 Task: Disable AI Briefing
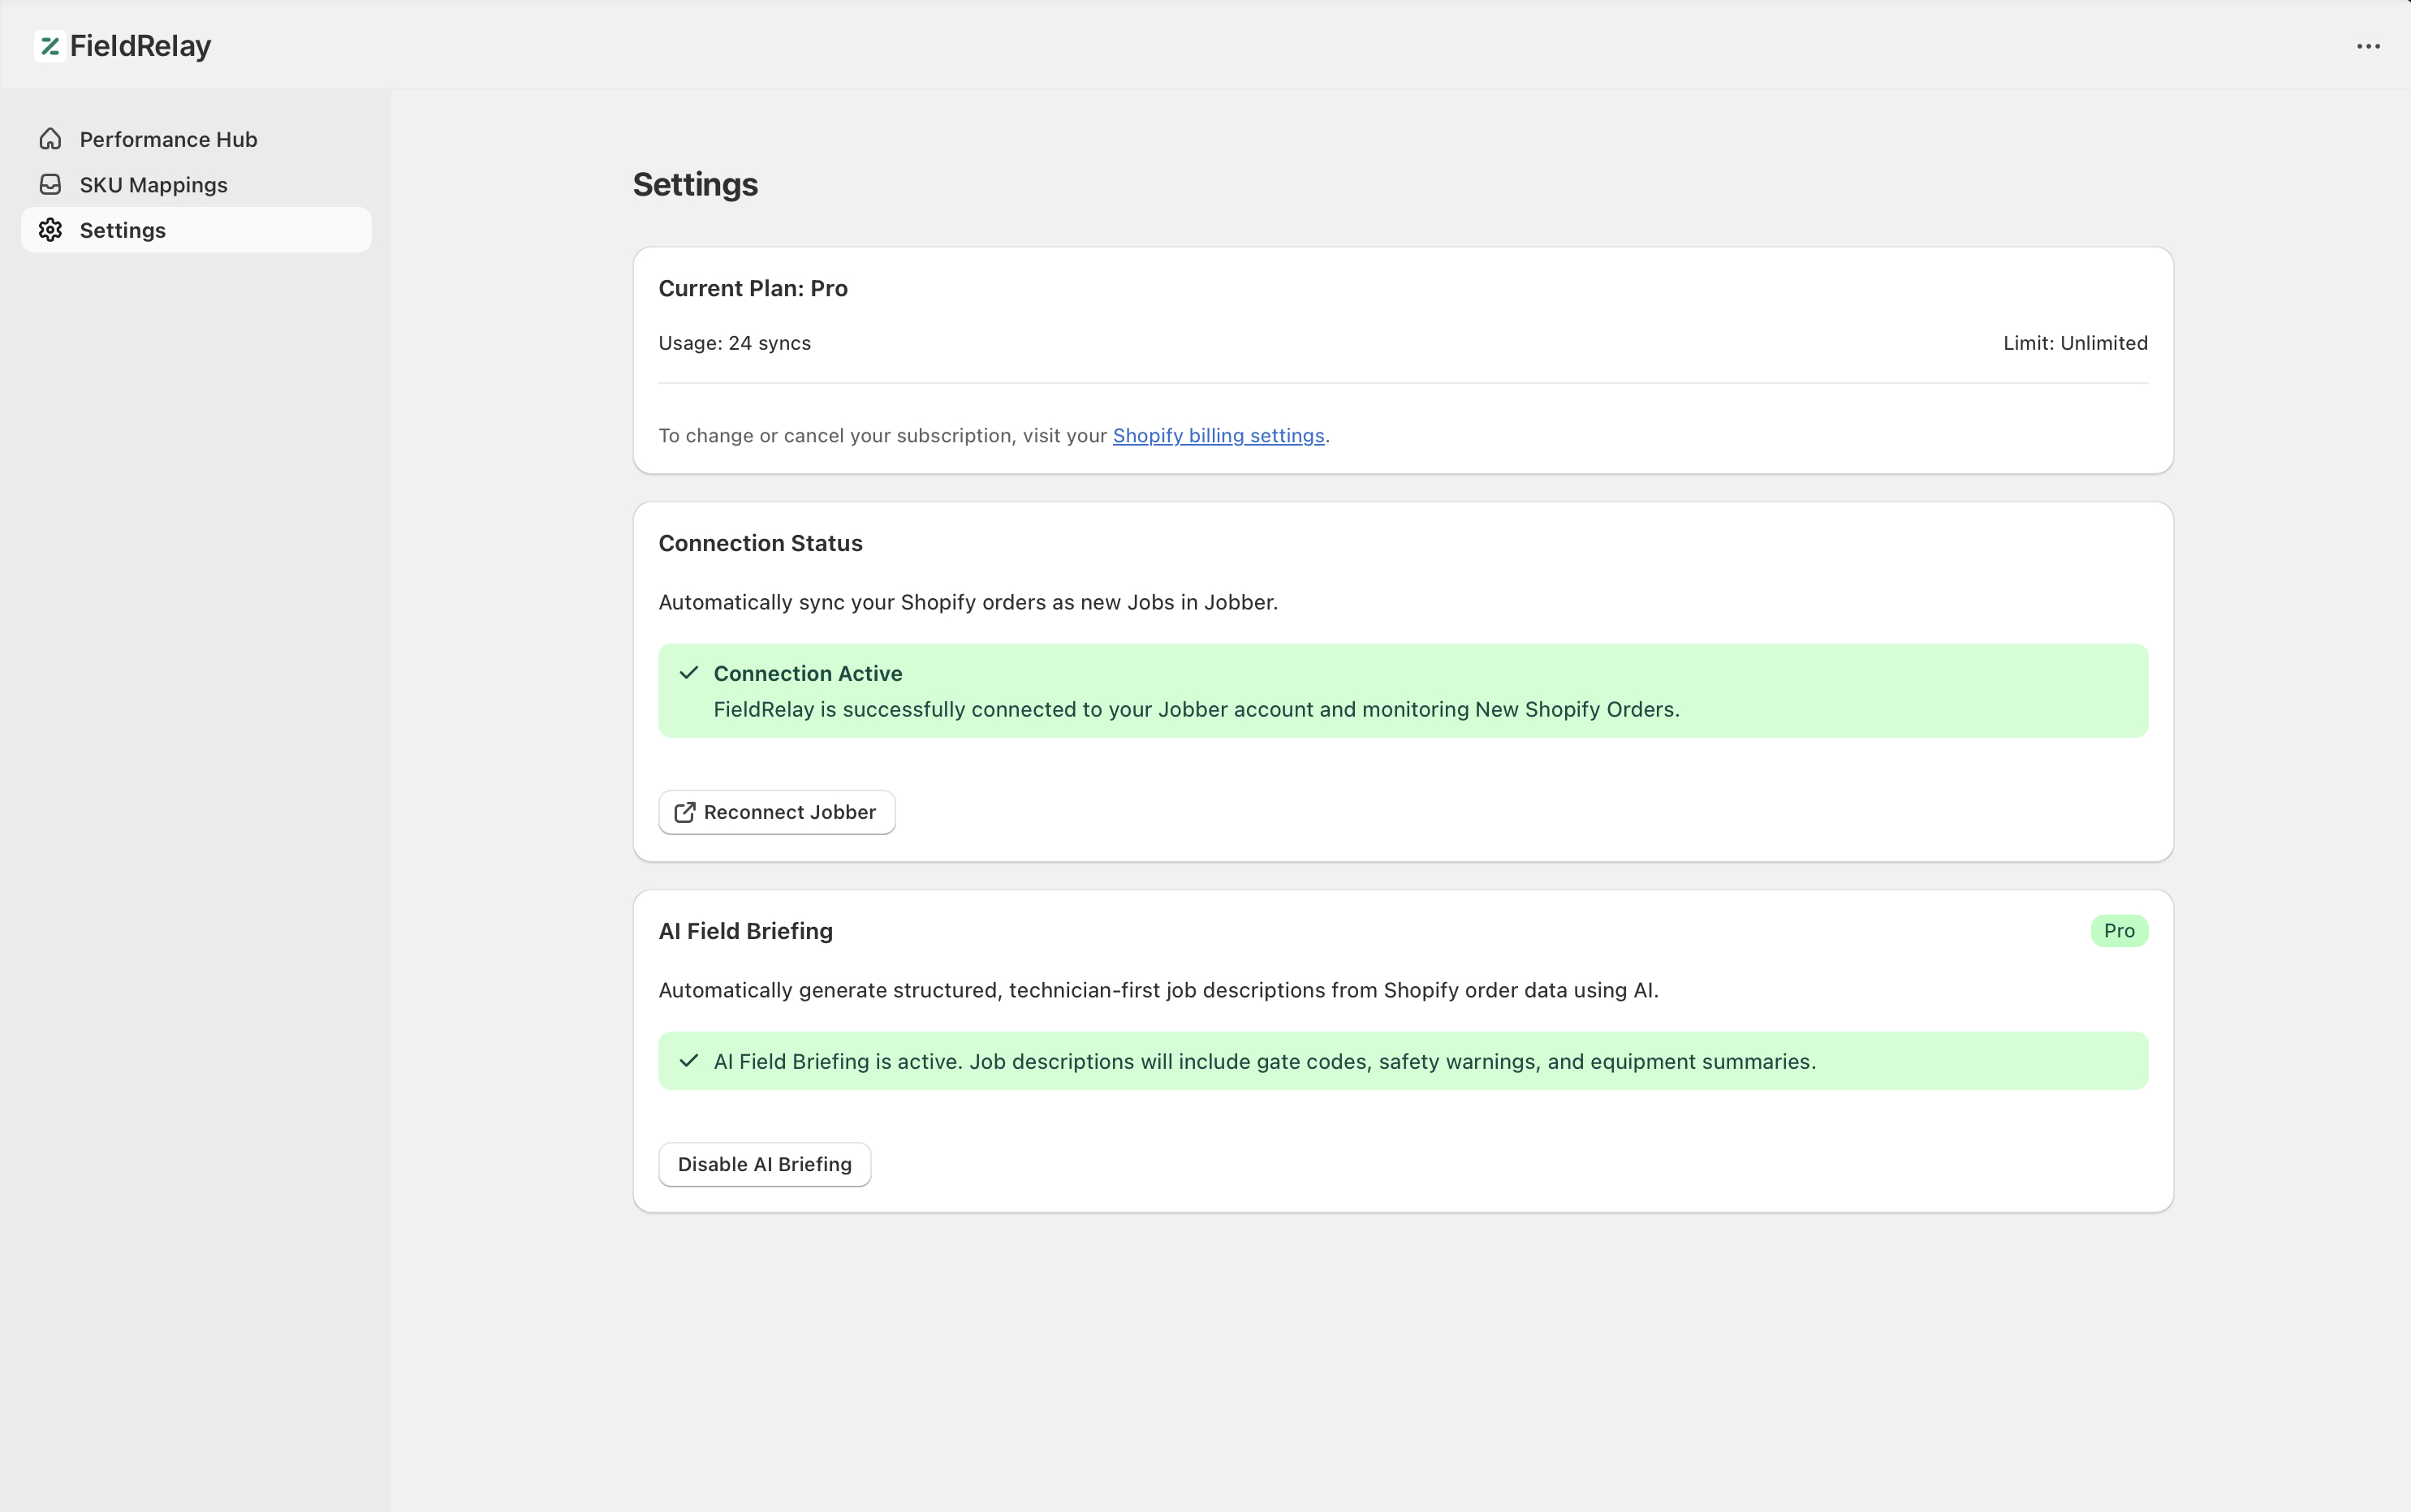[x=763, y=1163]
